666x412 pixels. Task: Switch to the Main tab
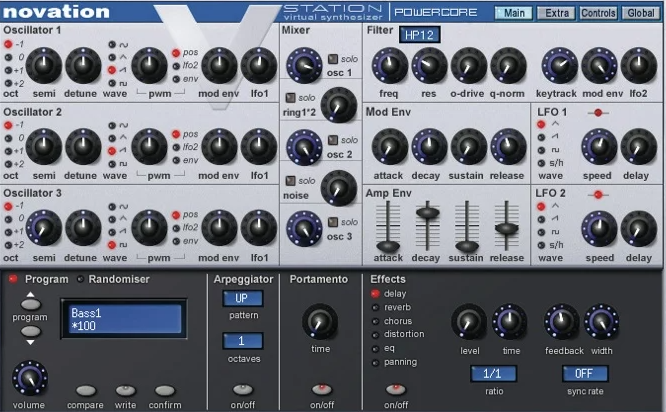click(514, 13)
